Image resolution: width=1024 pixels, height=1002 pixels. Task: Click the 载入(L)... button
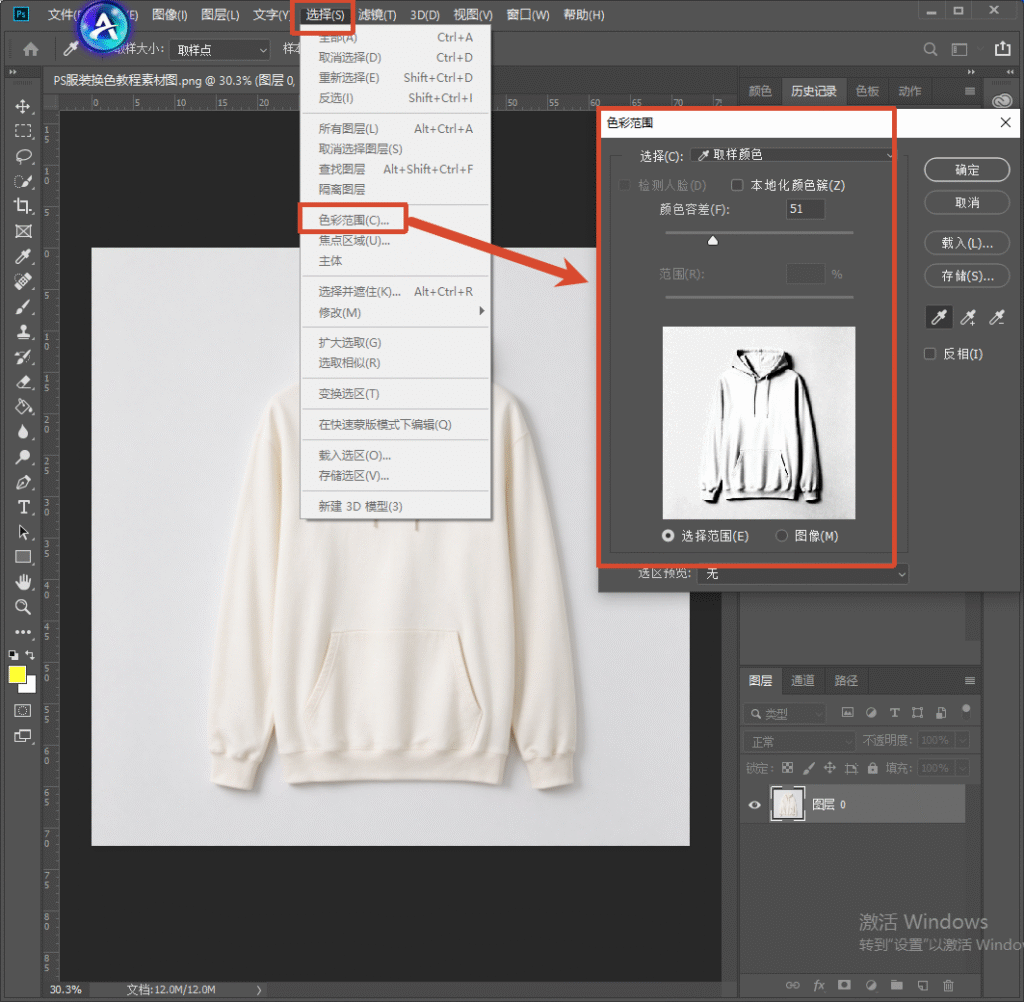pos(967,243)
